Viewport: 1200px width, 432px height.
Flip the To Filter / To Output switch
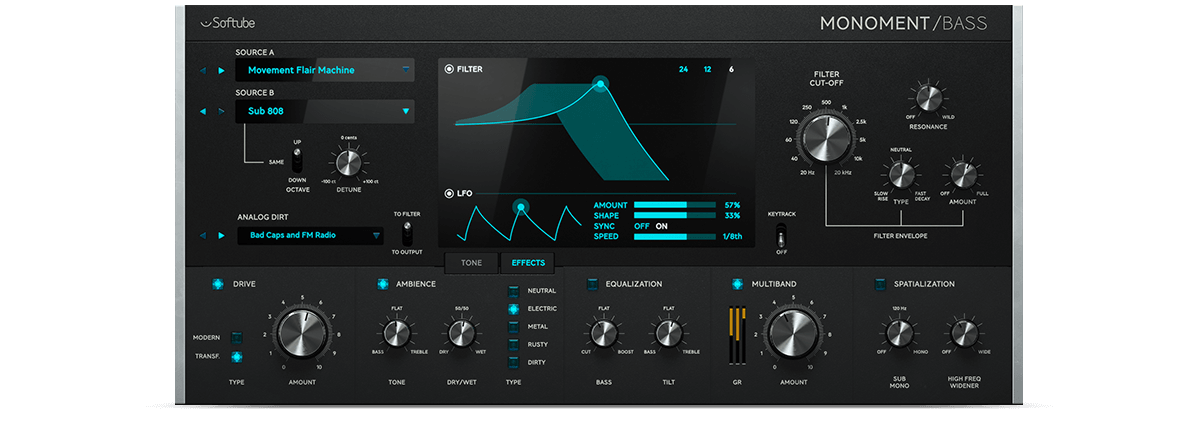point(406,233)
